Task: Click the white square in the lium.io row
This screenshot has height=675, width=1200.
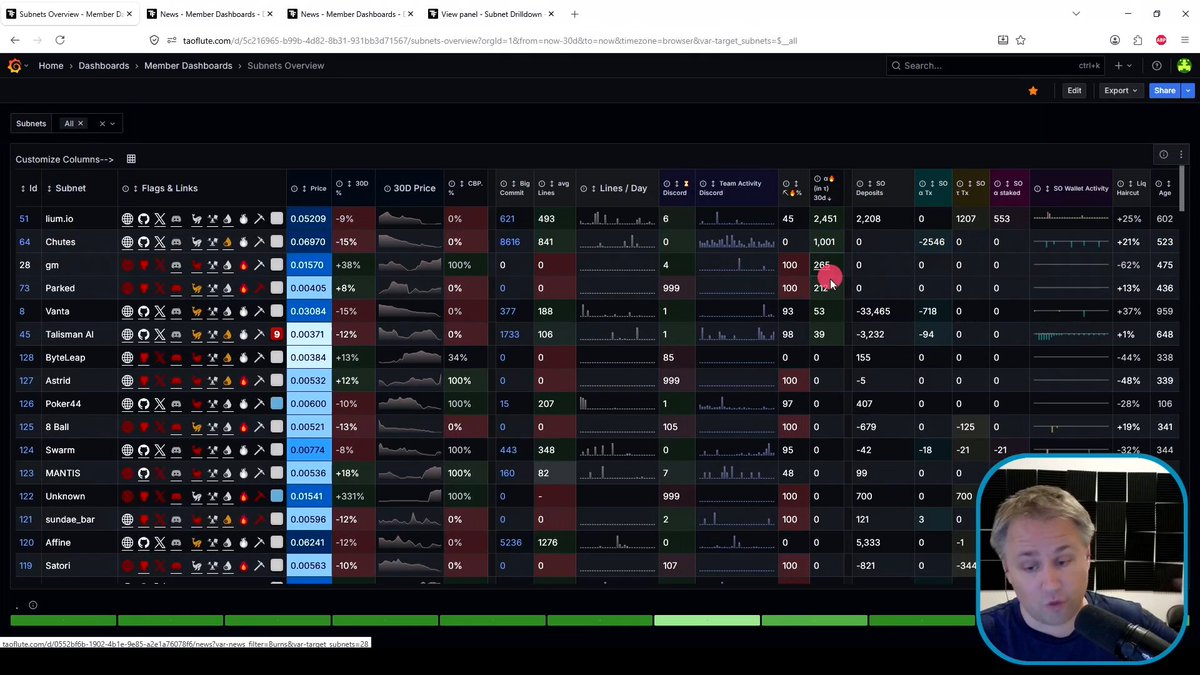Action: tap(277, 219)
